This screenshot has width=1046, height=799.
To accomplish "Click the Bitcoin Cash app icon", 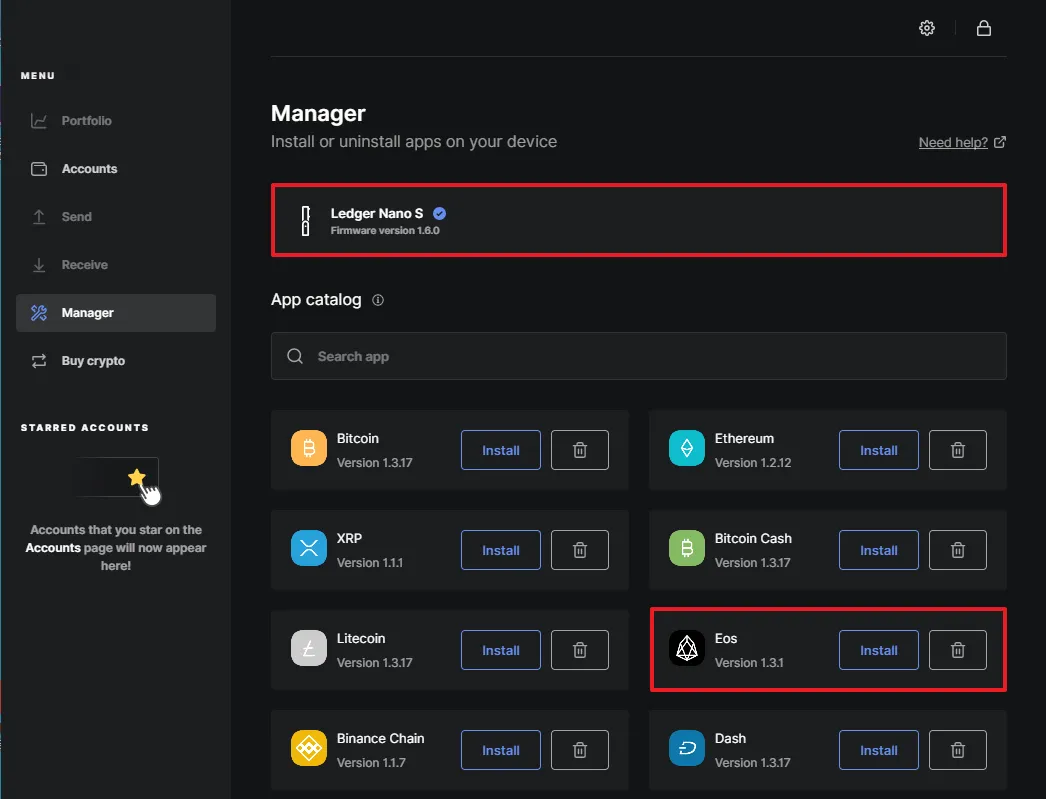I will pyautogui.click(x=686, y=548).
